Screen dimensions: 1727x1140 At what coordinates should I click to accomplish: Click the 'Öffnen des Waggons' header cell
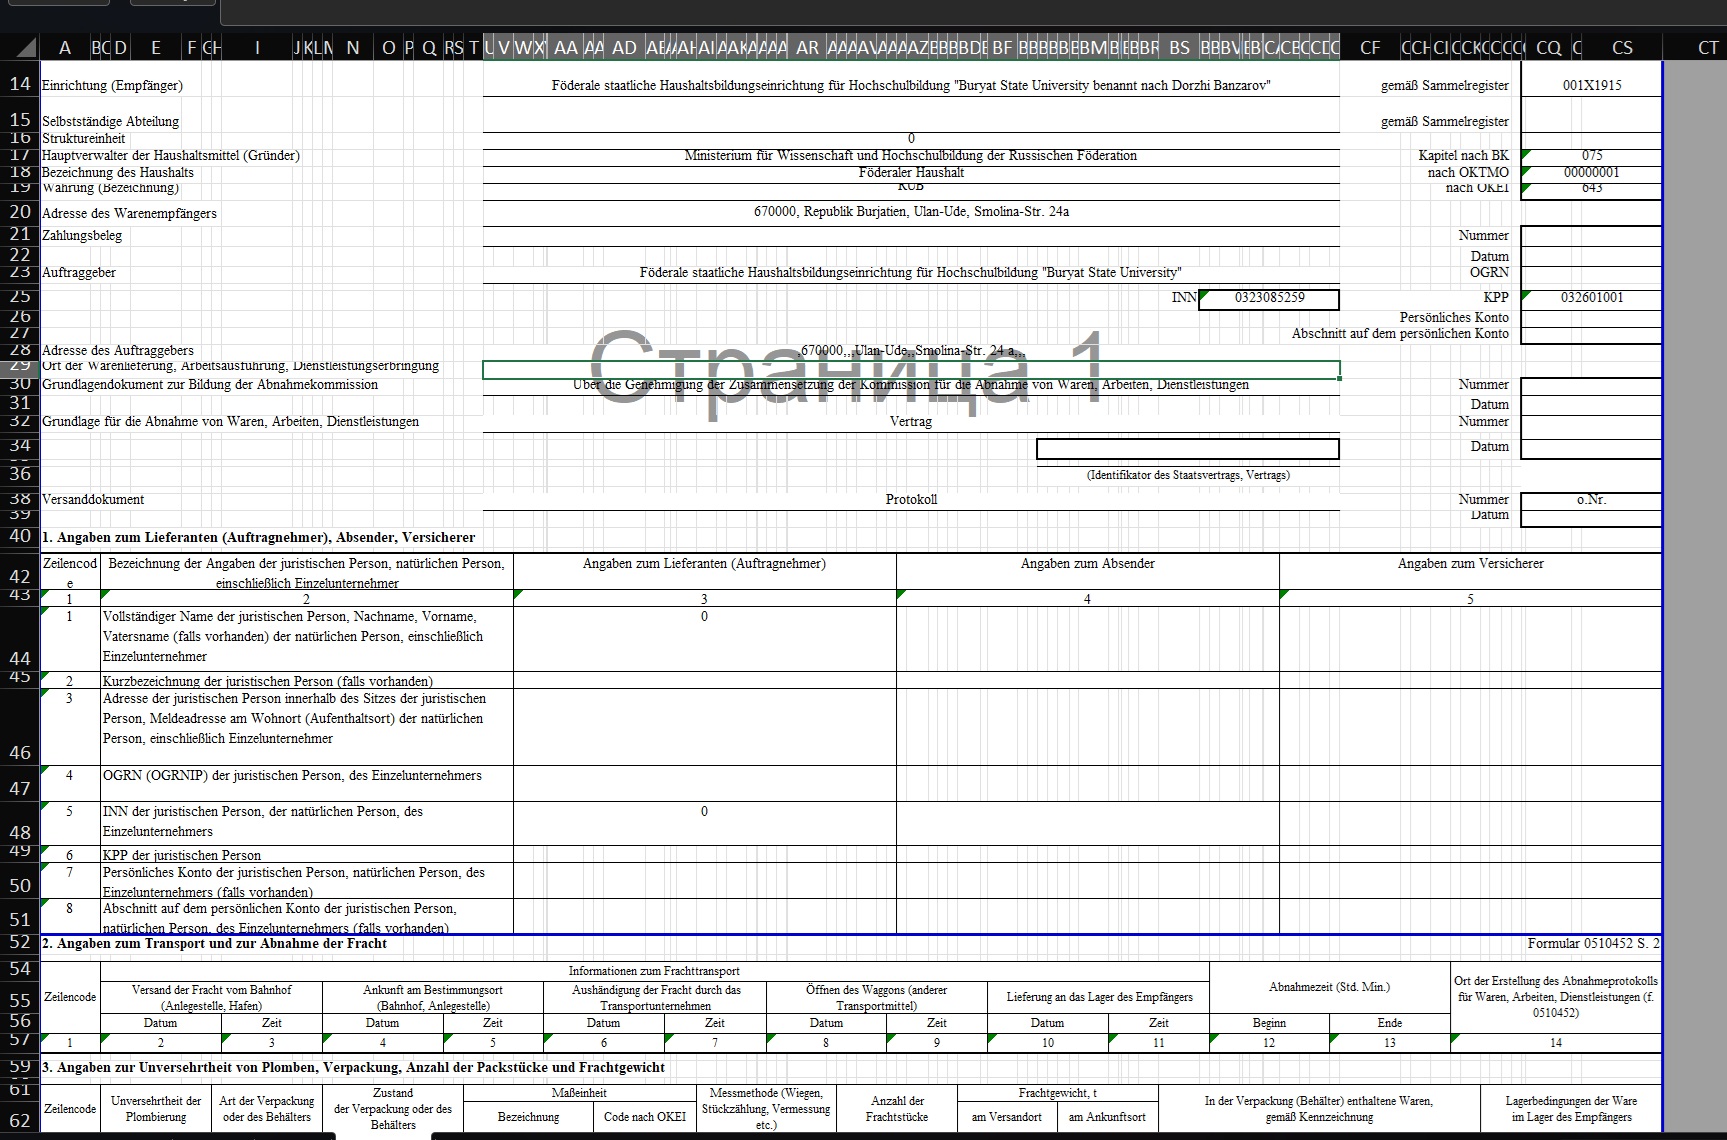click(x=876, y=997)
